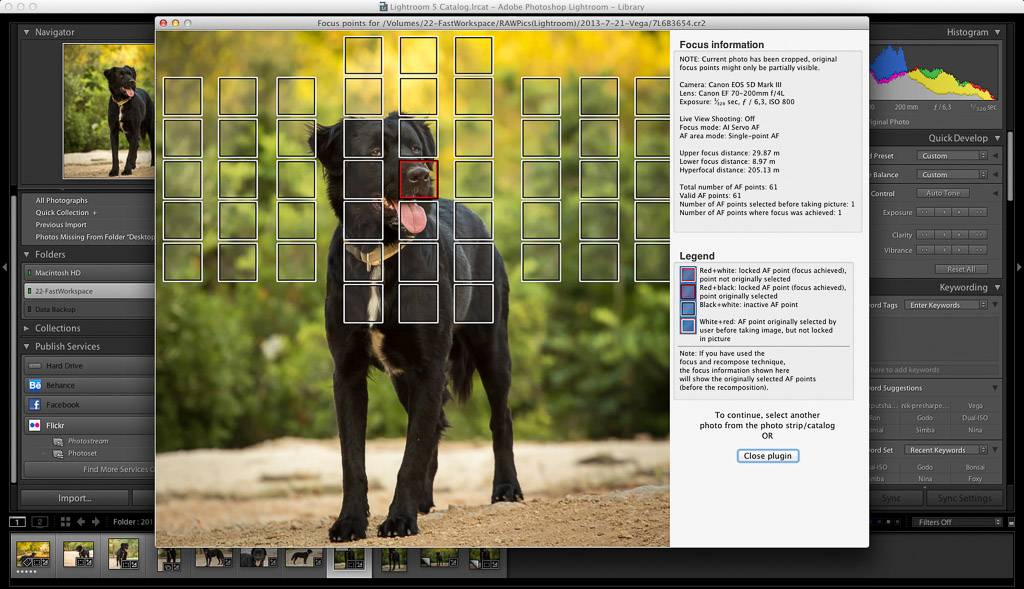Click the Simba keyword suggestion
This screenshot has height=589, width=1024.
[x=925, y=430]
